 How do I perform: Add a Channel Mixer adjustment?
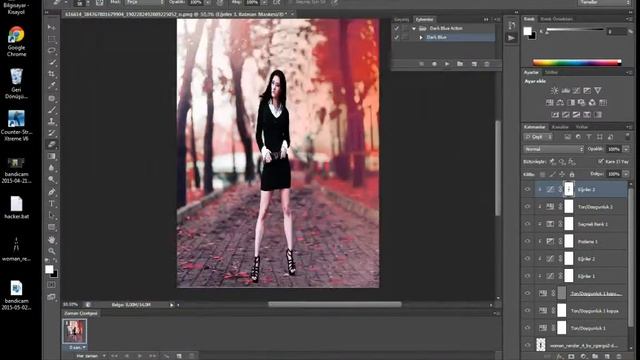coord(592,102)
